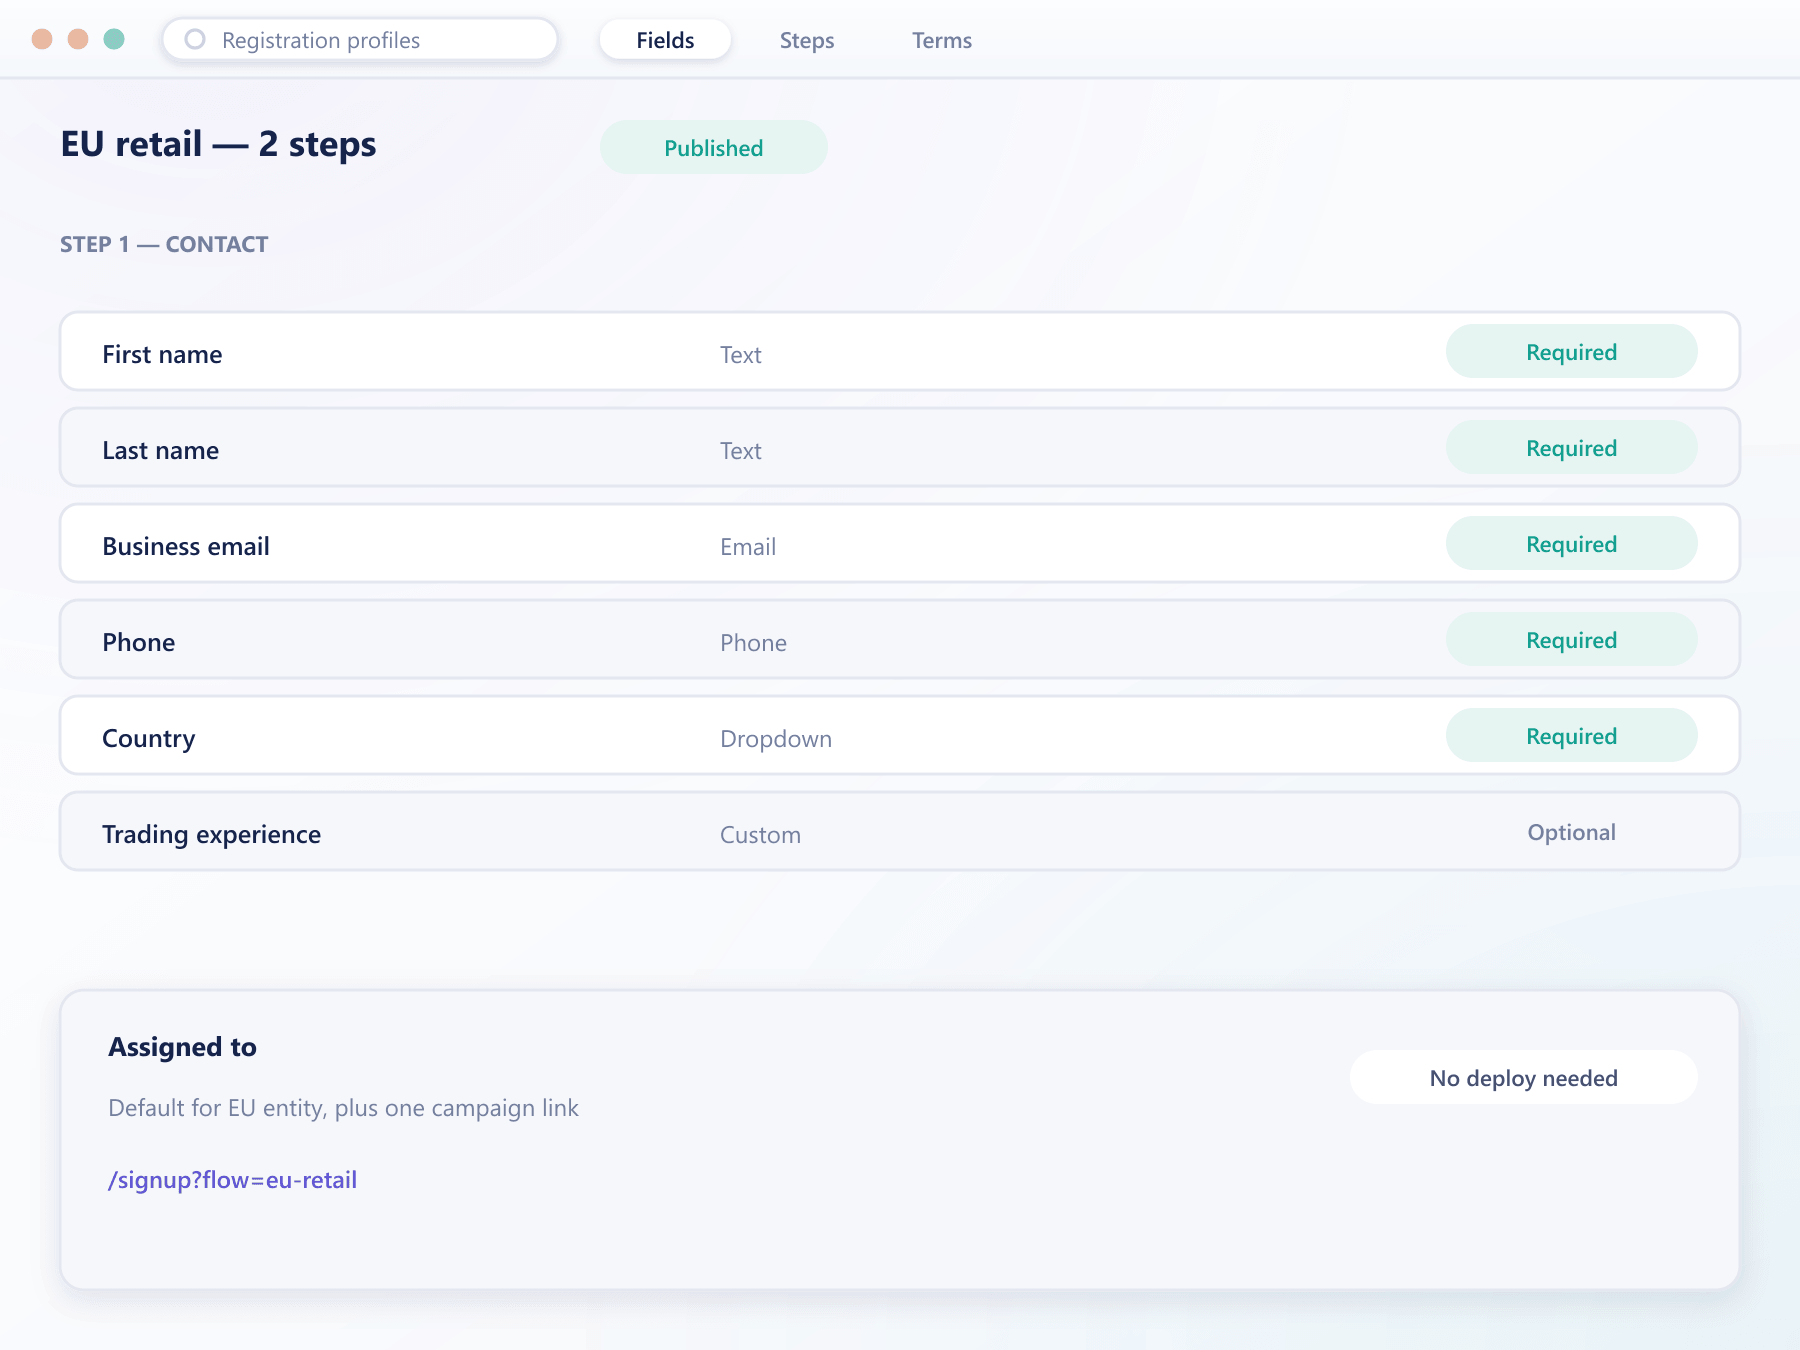Click the Published status badge
This screenshot has width=1800, height=1350.
click(714, 147)
